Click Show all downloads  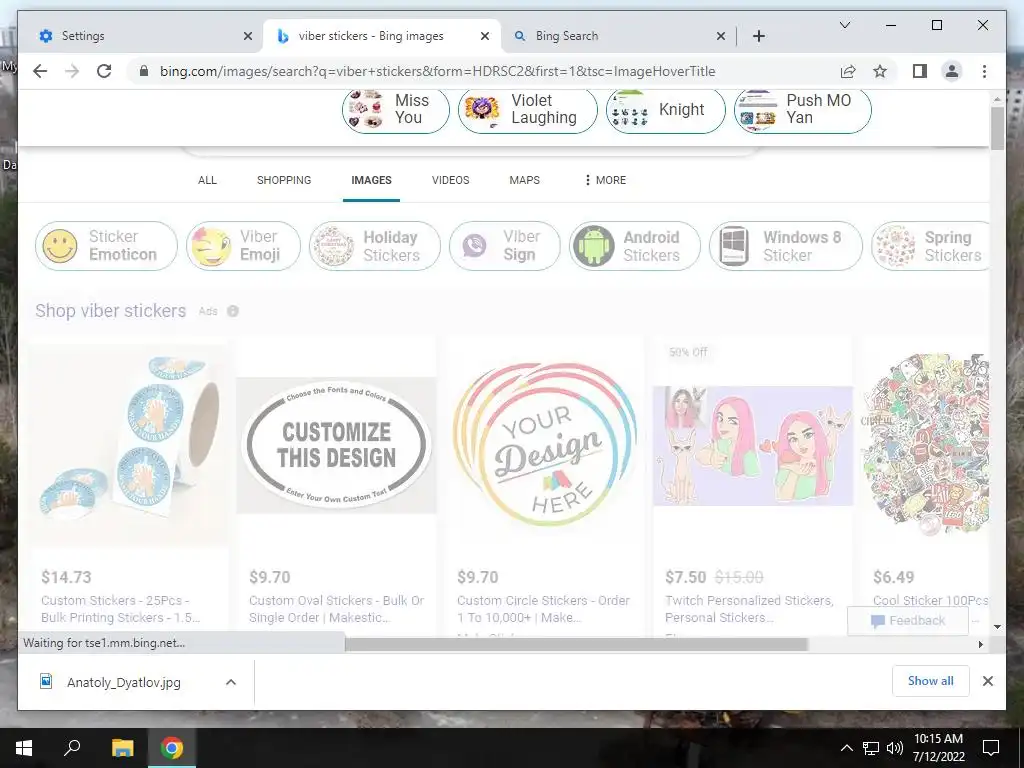[x=931, y=681]
